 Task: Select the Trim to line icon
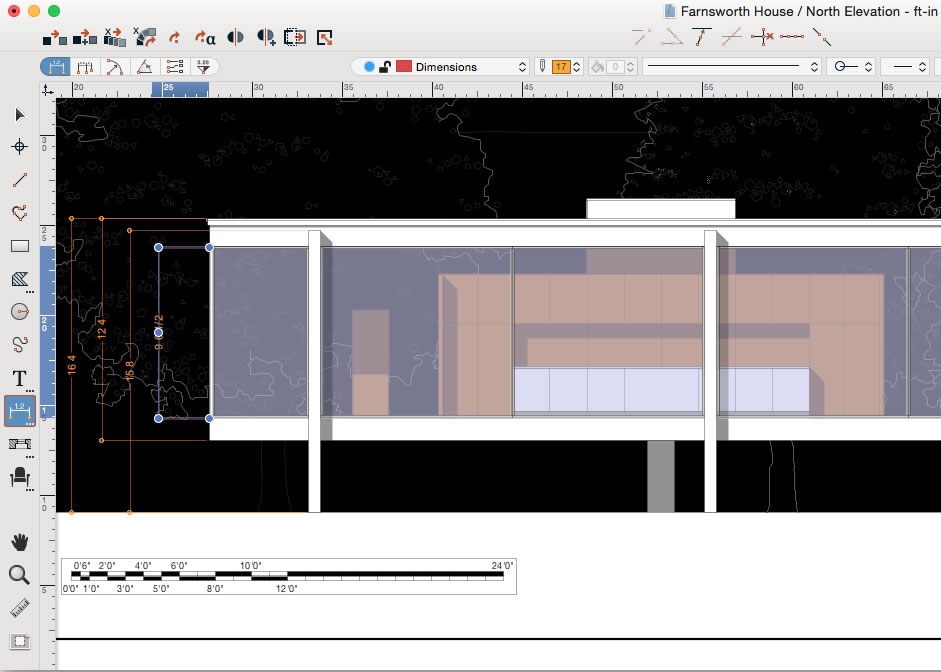tap(702, 37)
